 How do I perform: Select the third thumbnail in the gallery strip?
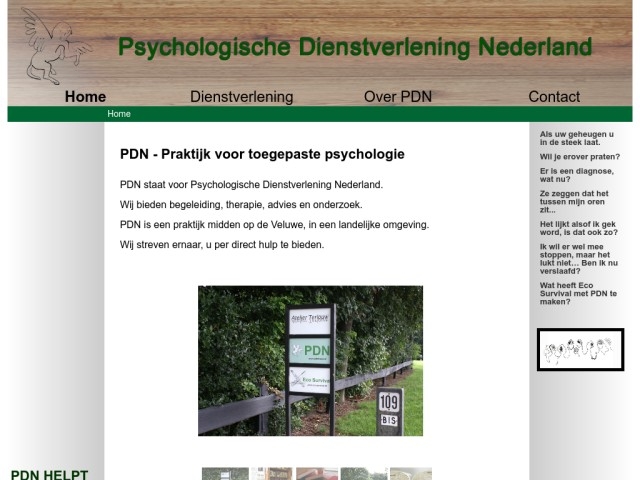point(317,474)
